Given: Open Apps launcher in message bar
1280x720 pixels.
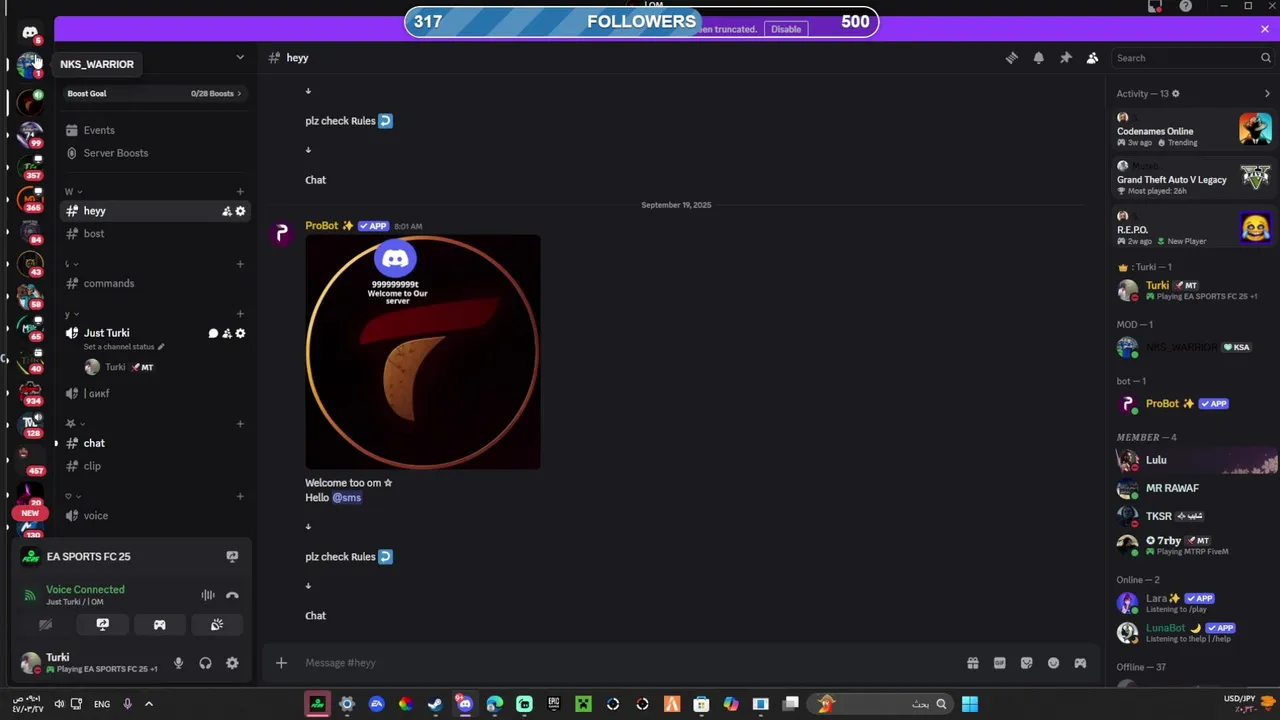Looking at the screenshot, I should click(1080, 663).
